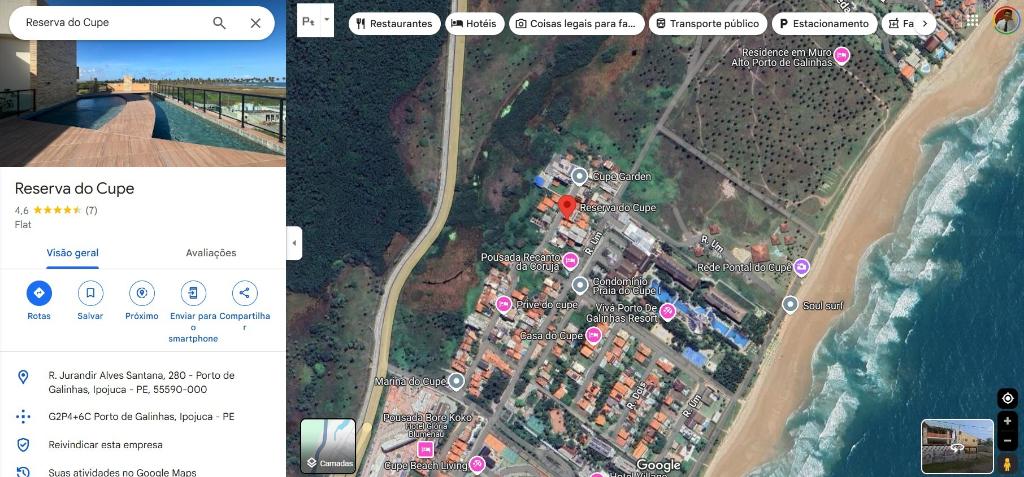Image resolution: width=1024 pixels, height=477 pixels.
Task: Copy plus code G2P4+6C Porto de Galinhas
Action: tap(142, 416)
